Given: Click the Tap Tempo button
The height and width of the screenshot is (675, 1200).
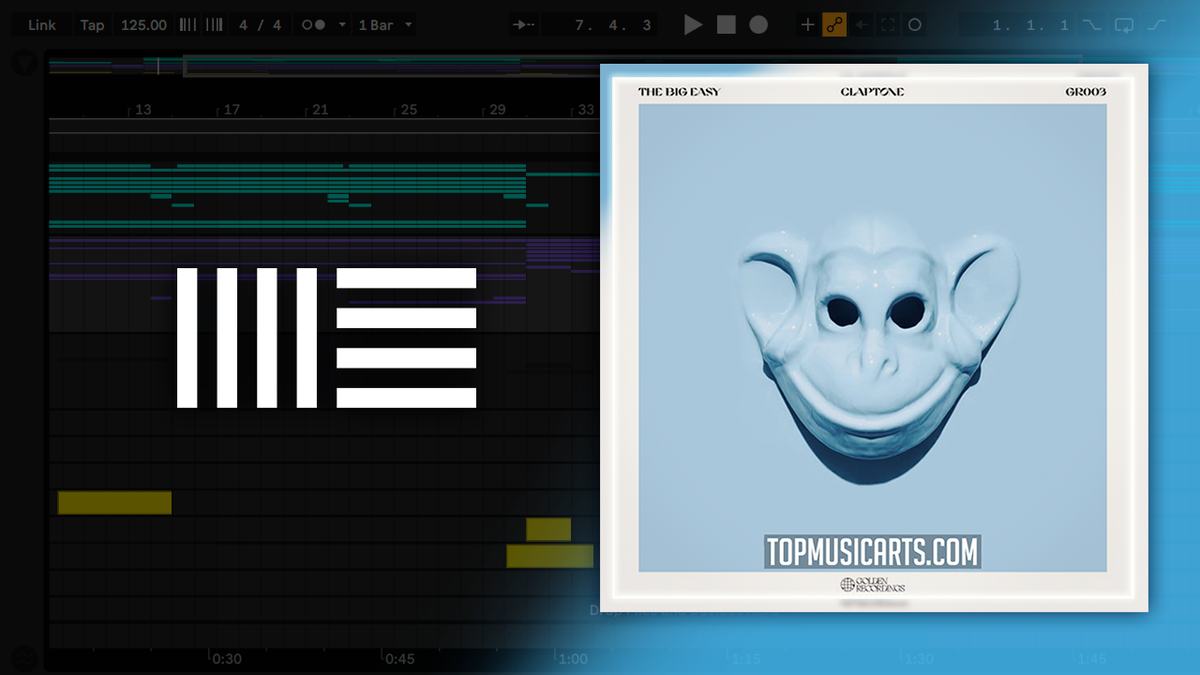Looking at the screenshot, I should pos(92,24).
